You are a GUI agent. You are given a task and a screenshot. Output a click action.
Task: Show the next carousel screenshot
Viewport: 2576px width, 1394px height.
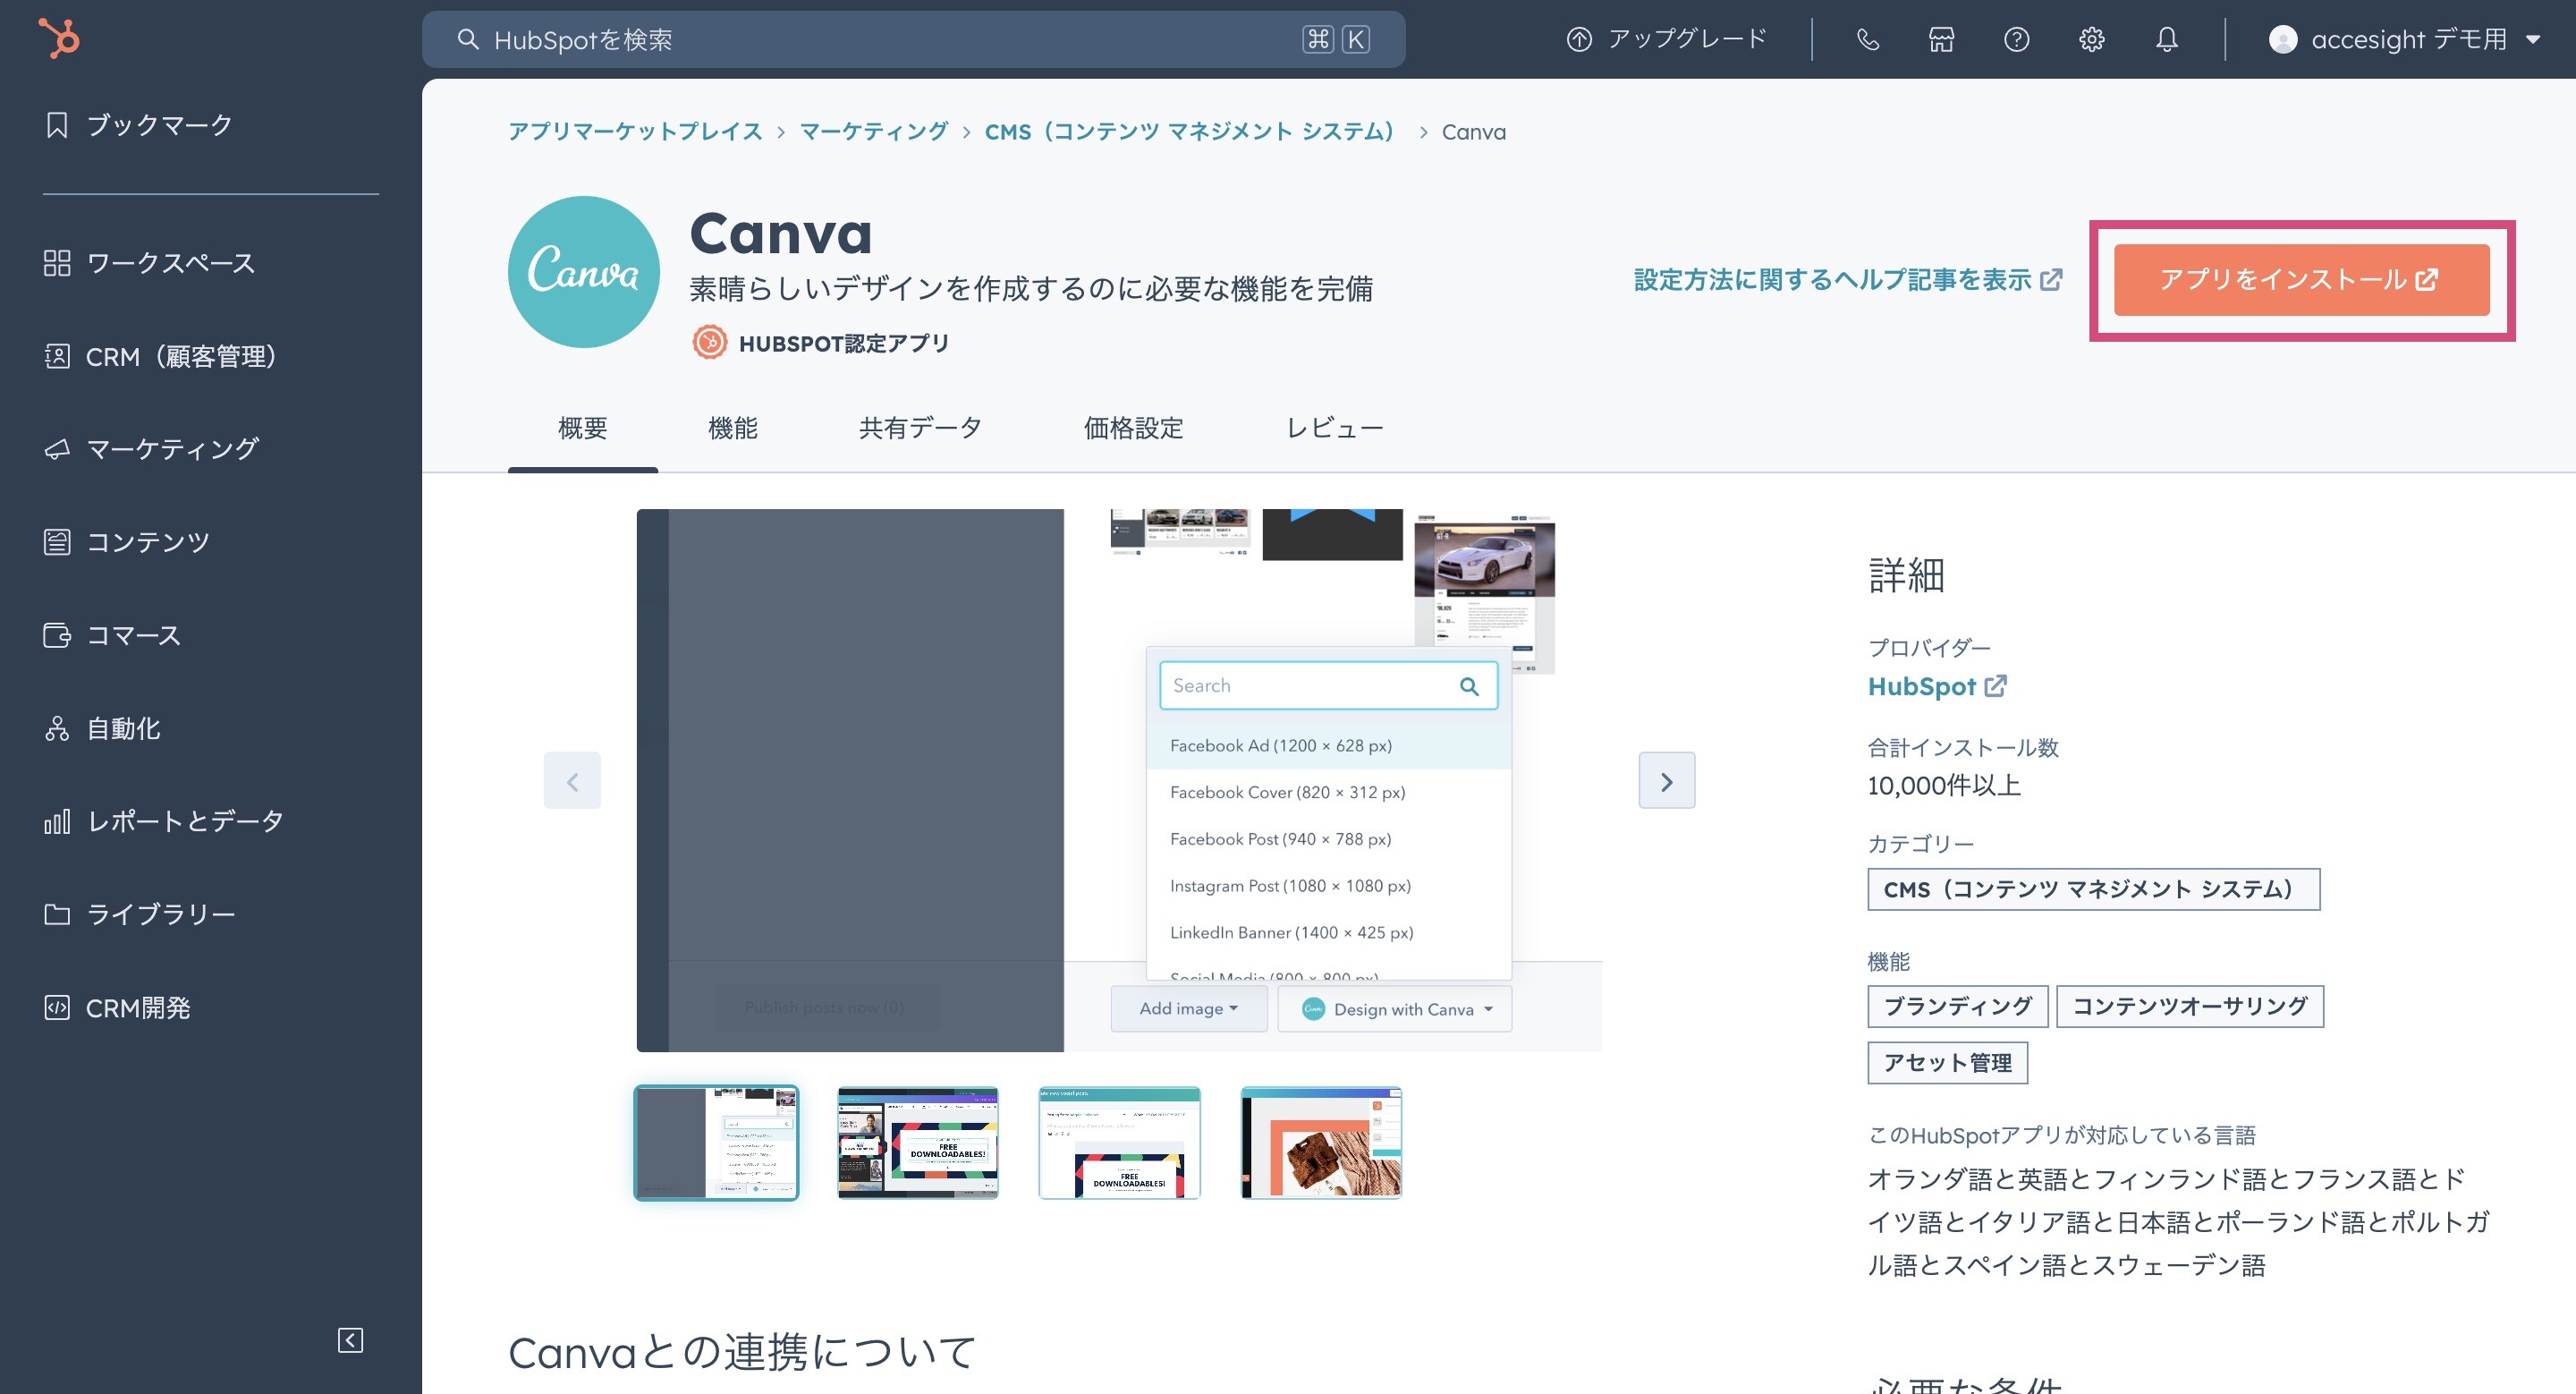[x=1666, y=780]
